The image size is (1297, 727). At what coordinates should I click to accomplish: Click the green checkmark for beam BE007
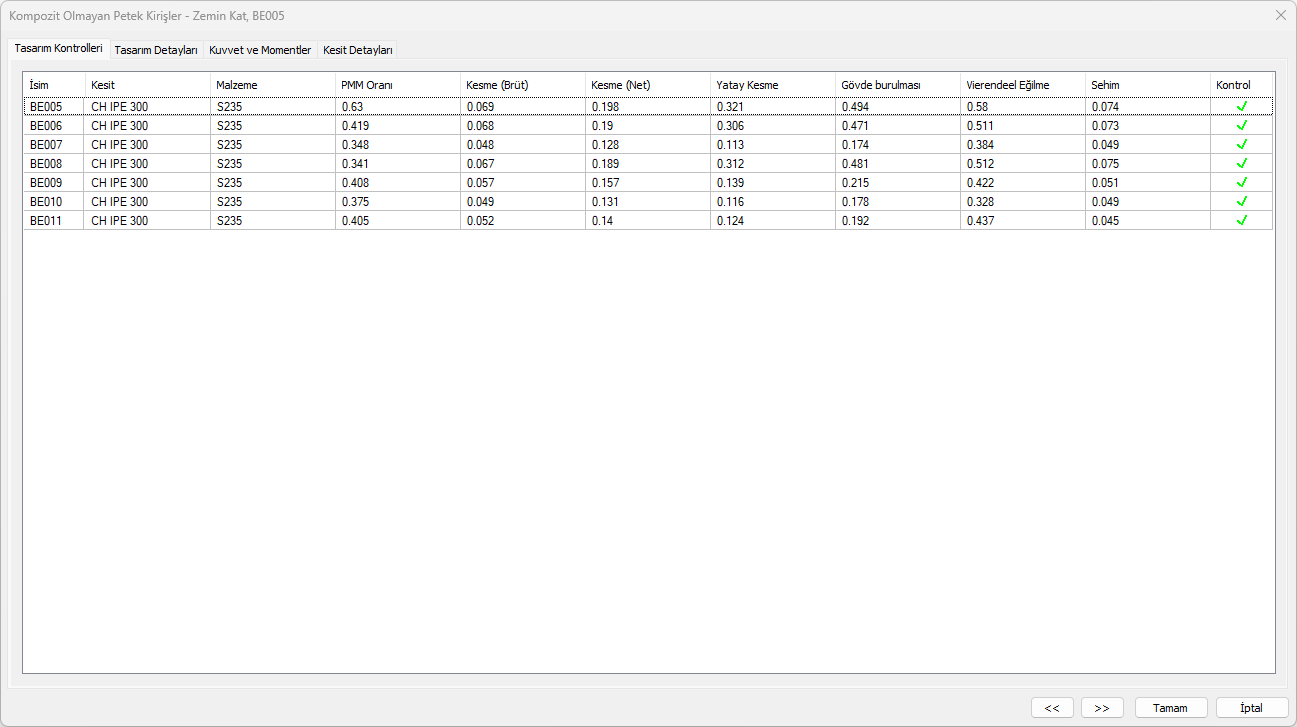coord(1242,144)
